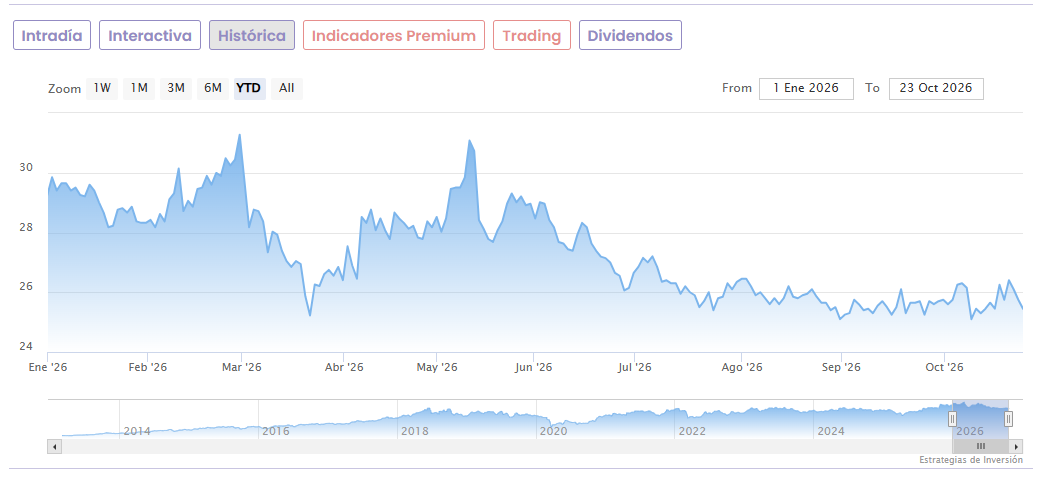The height and width of the screenshot is (479, 1043).
Task: Click the scrollbar left arrow
Action: (x=55, y=446)
